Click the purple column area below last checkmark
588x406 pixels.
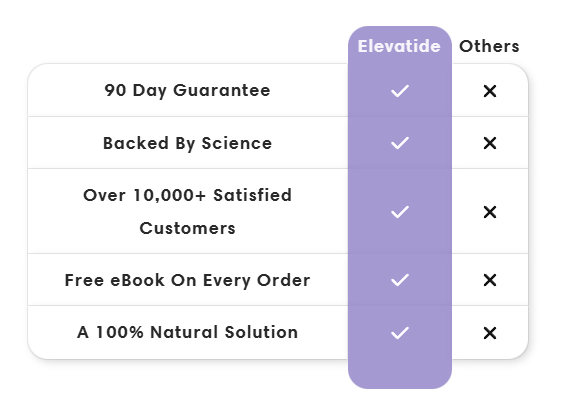pos(400,366)
